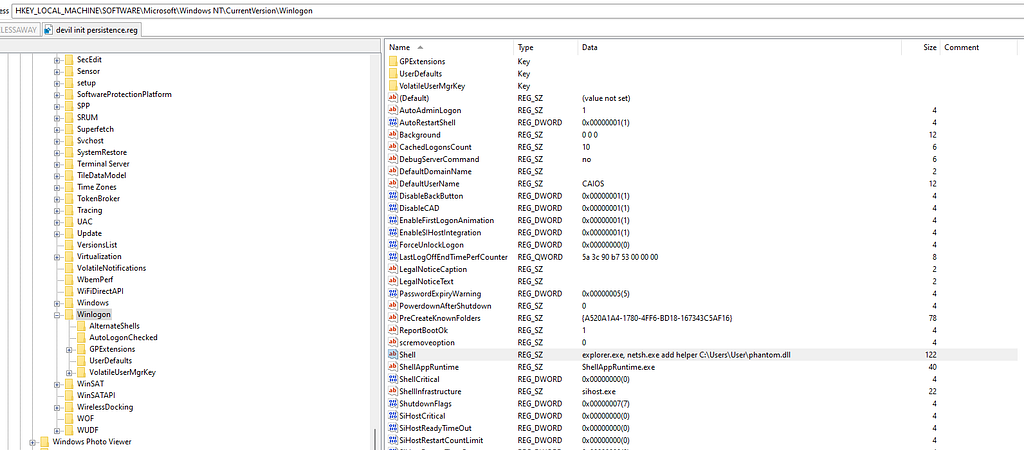Click the AutoAdminLogon string value icon
The height and width of the screenshot is (450, 1024).
tap(392, 110)
